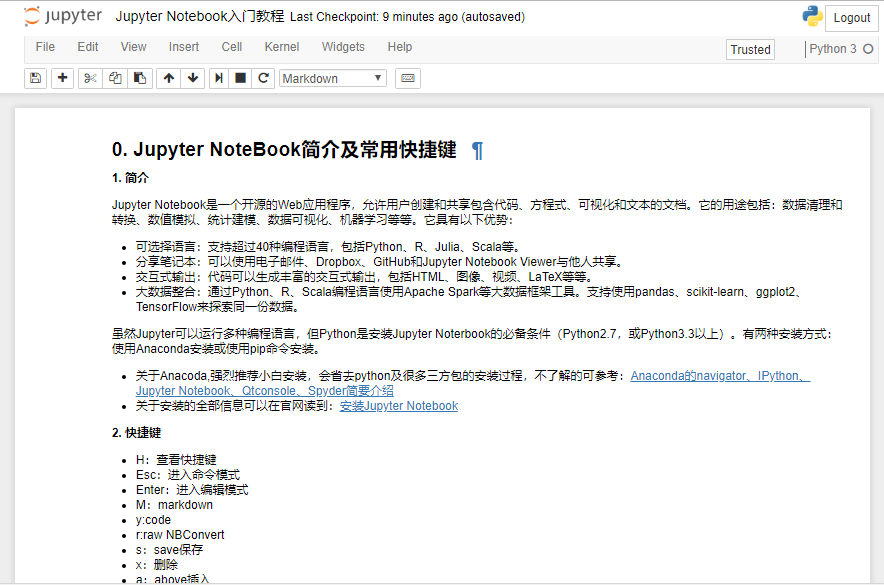The width and height of the screenshot is (884, 585).
Task: Move selected cell down arrow
Action: [193, 78]
